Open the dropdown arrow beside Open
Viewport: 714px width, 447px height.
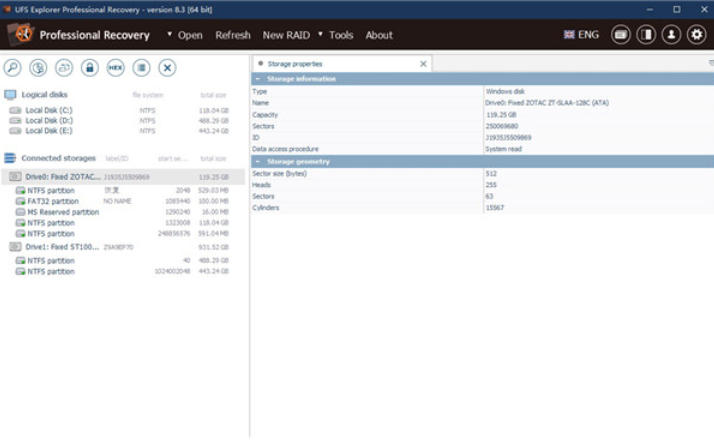point(170,34)
